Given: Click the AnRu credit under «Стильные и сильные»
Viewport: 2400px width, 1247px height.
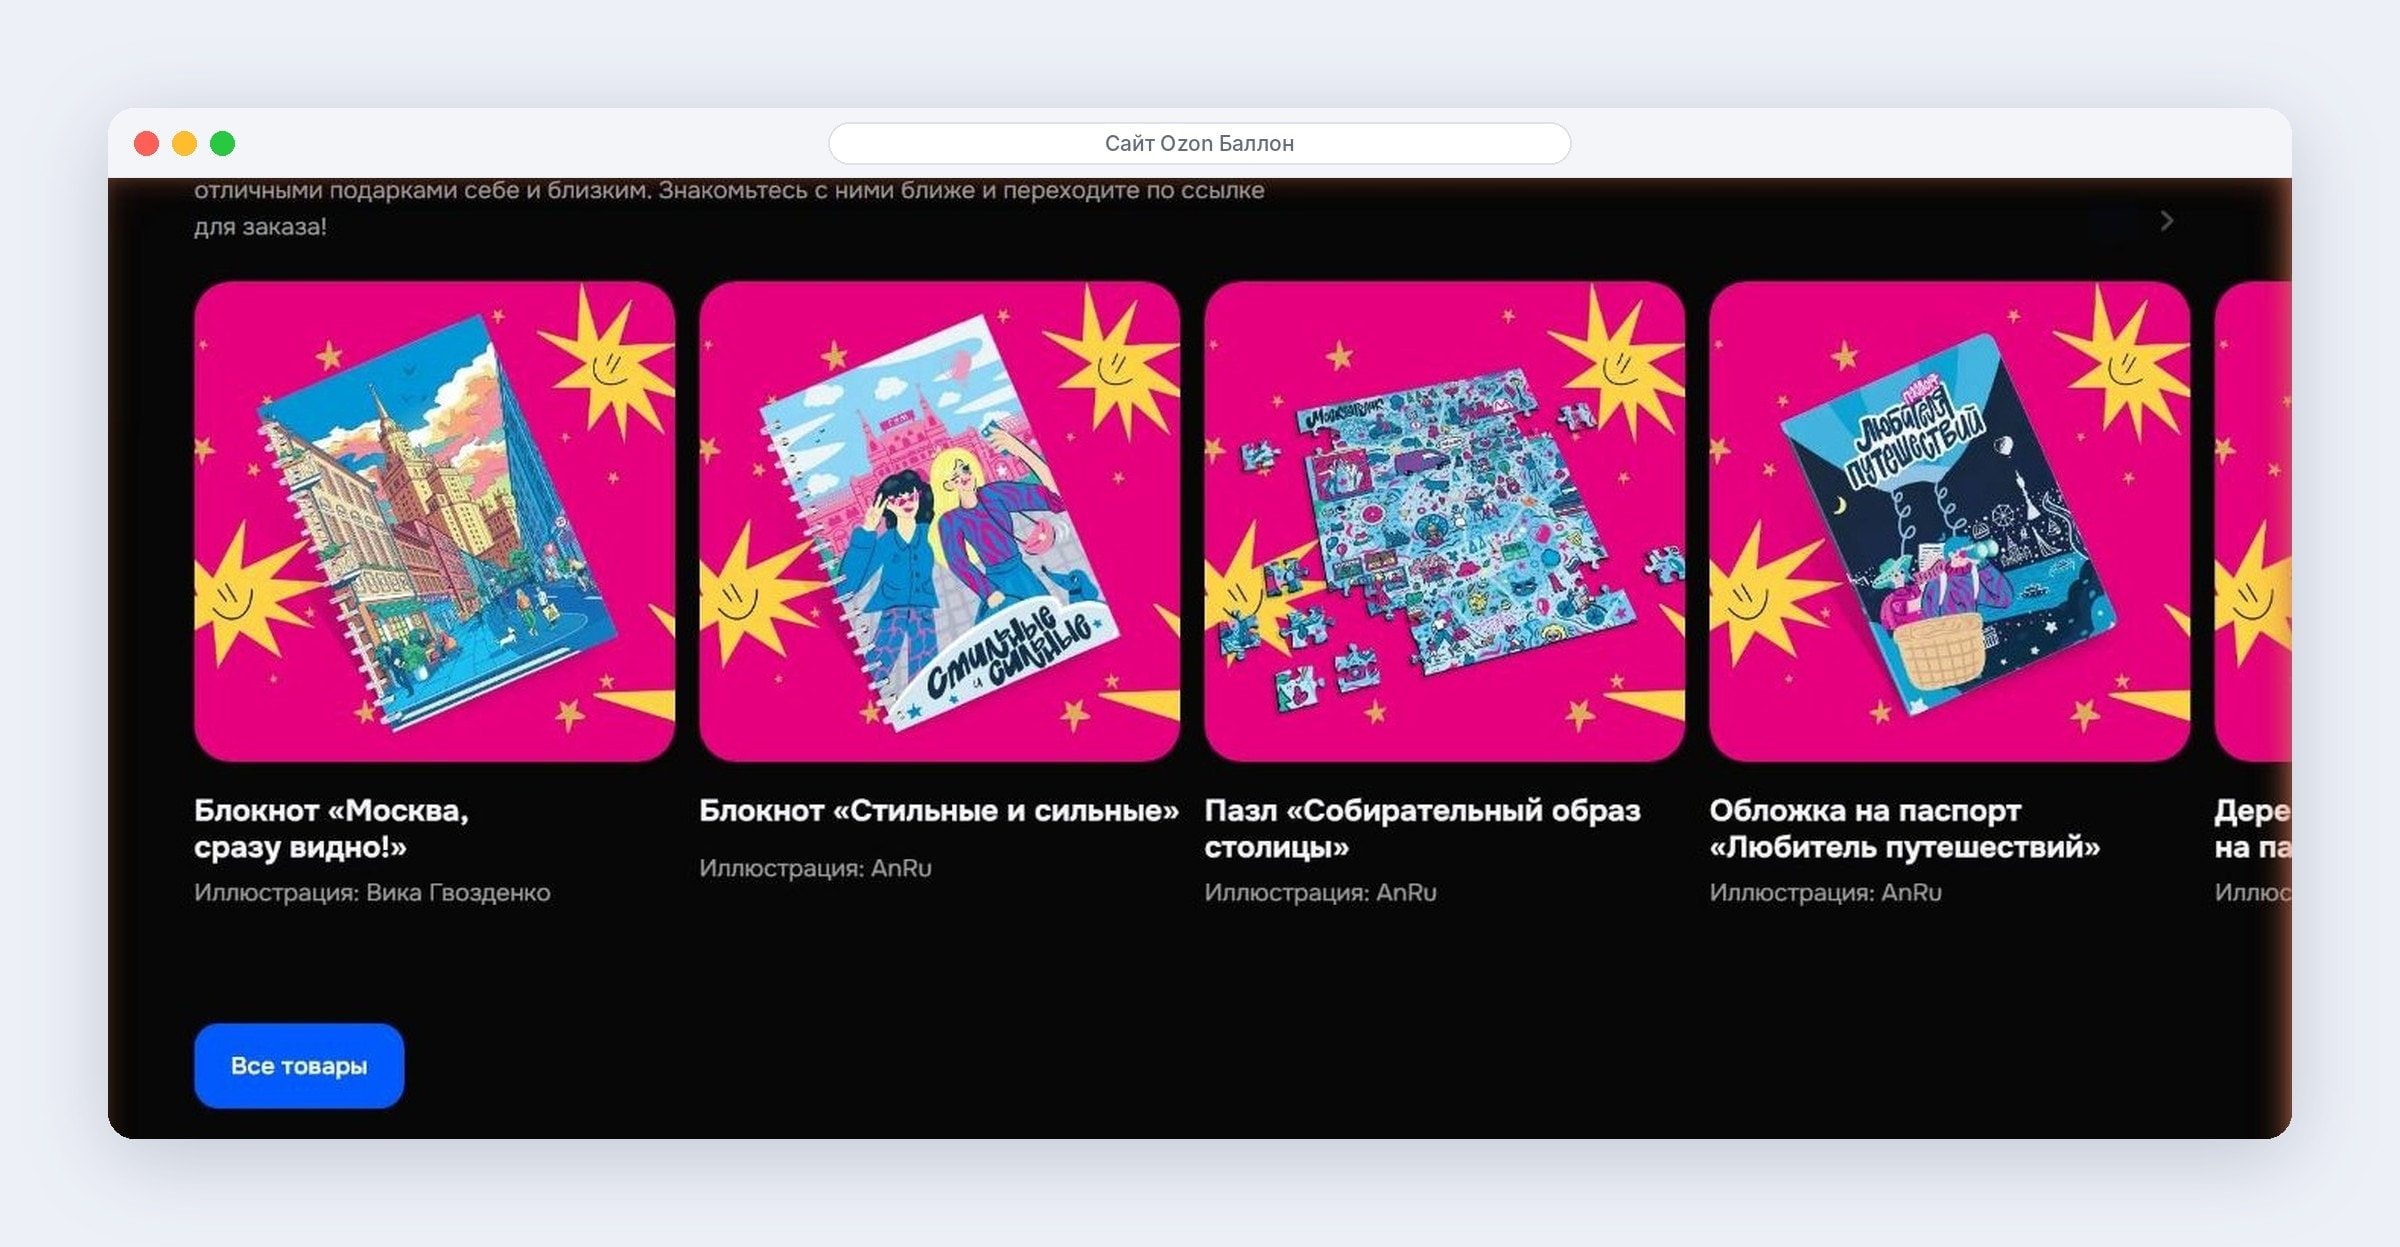Looking at the screenshot, I should point(815,868).
